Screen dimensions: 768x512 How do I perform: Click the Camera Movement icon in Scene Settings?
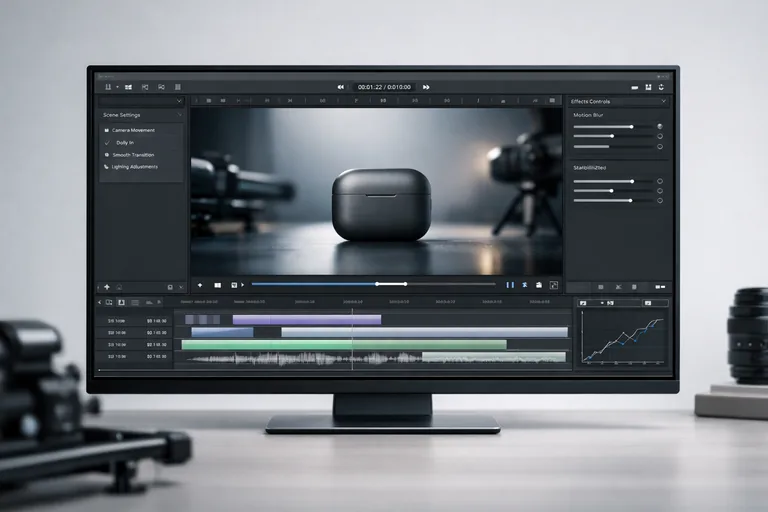pyautogui.click(x=106, y=131)
